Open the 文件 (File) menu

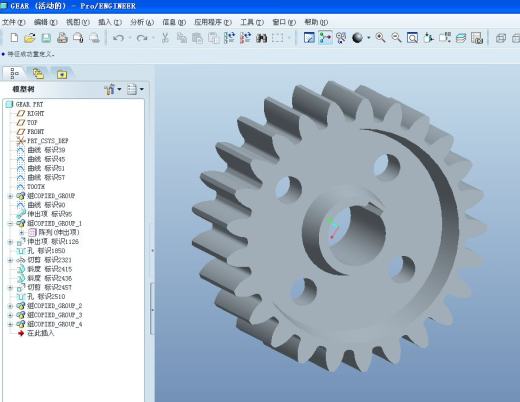pyautogui.click(x=14, y=22)
